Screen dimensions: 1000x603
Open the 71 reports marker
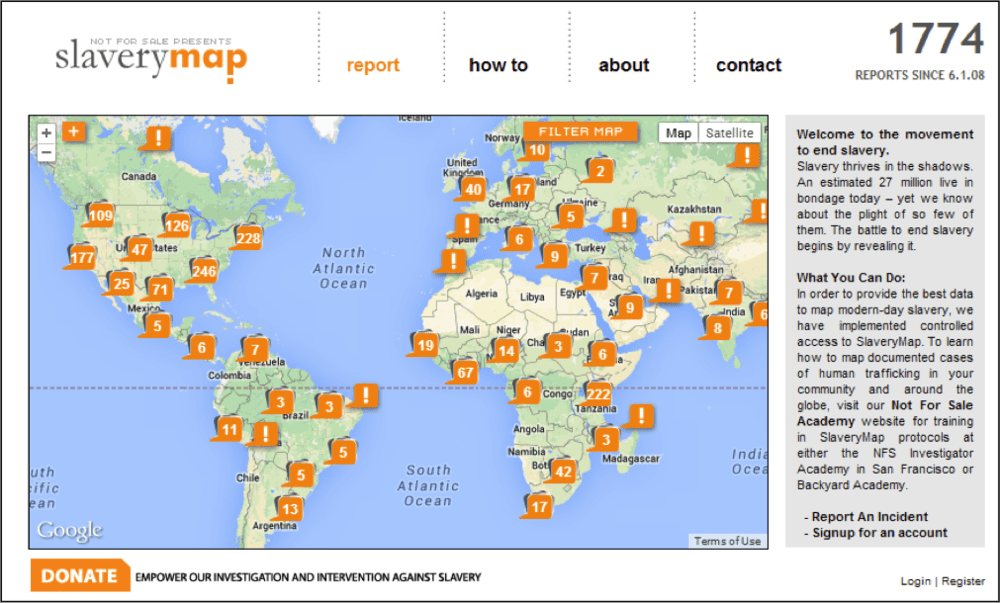pyautogui.click(x=158, y=289)
